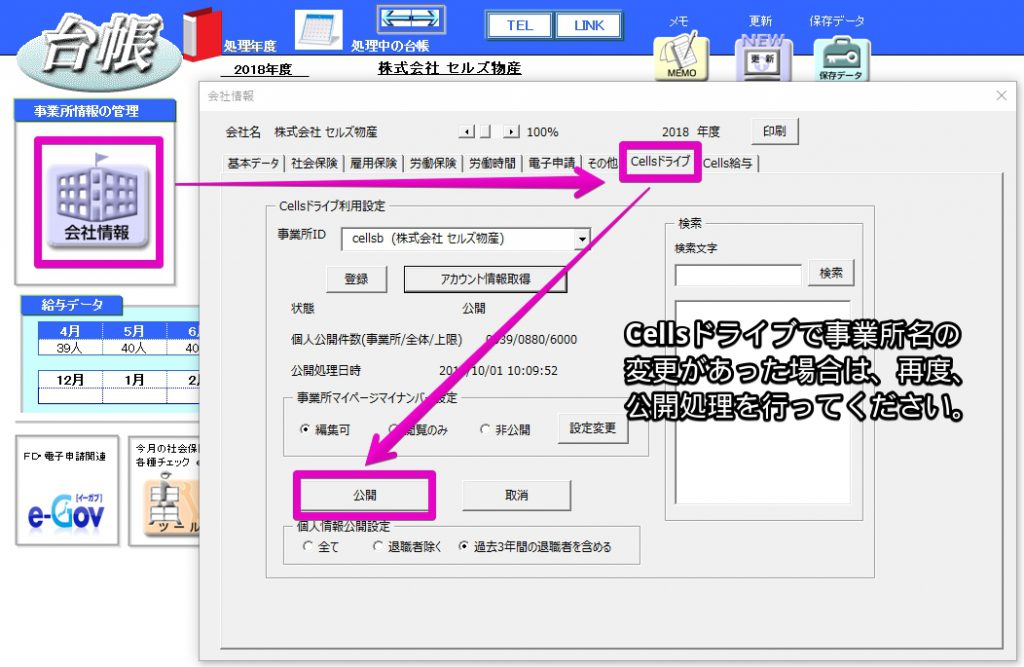Select 過去3年間の退職者を含める option

pyautogui.click(x=535, y=546)
